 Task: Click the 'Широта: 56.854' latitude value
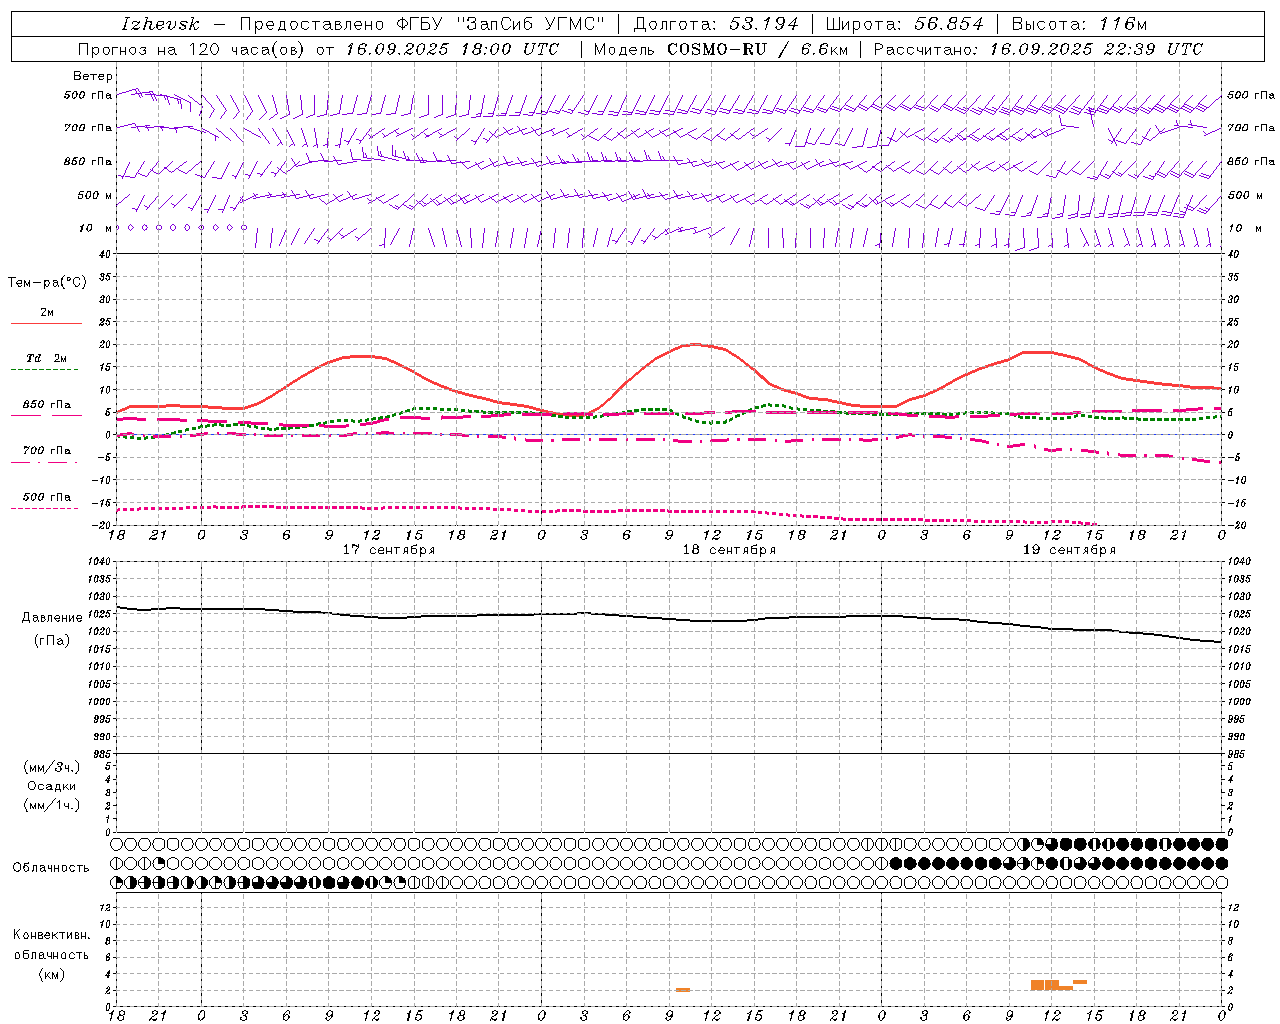(904, 24)
